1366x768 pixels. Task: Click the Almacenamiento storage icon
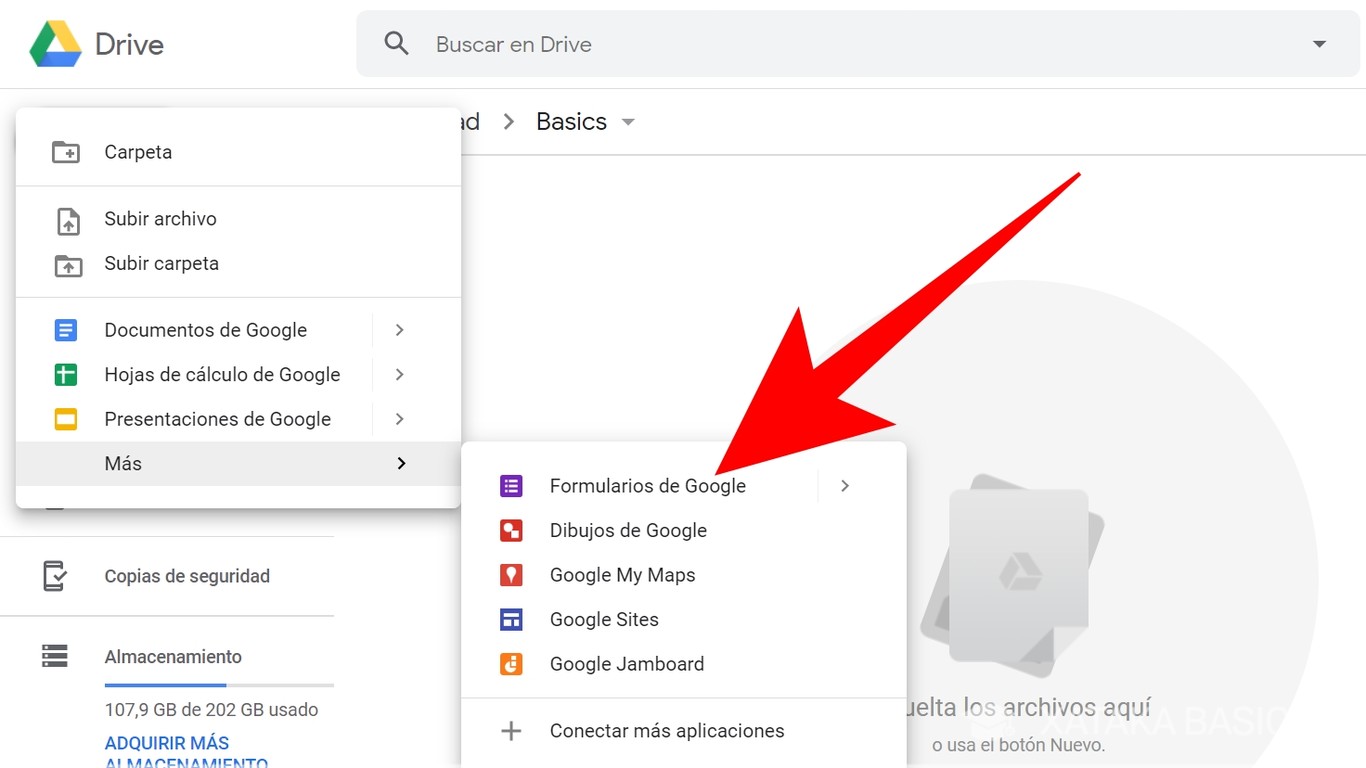pyautogui.click(x=55, y=657)
